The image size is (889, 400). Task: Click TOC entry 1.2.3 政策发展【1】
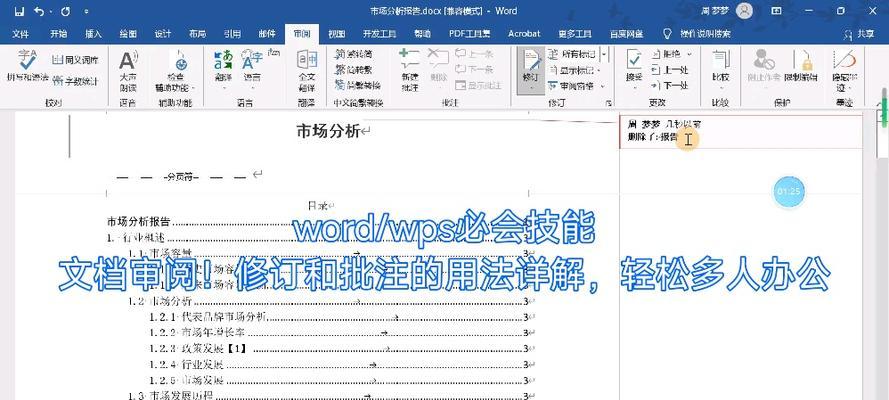[x=199, y=348]
